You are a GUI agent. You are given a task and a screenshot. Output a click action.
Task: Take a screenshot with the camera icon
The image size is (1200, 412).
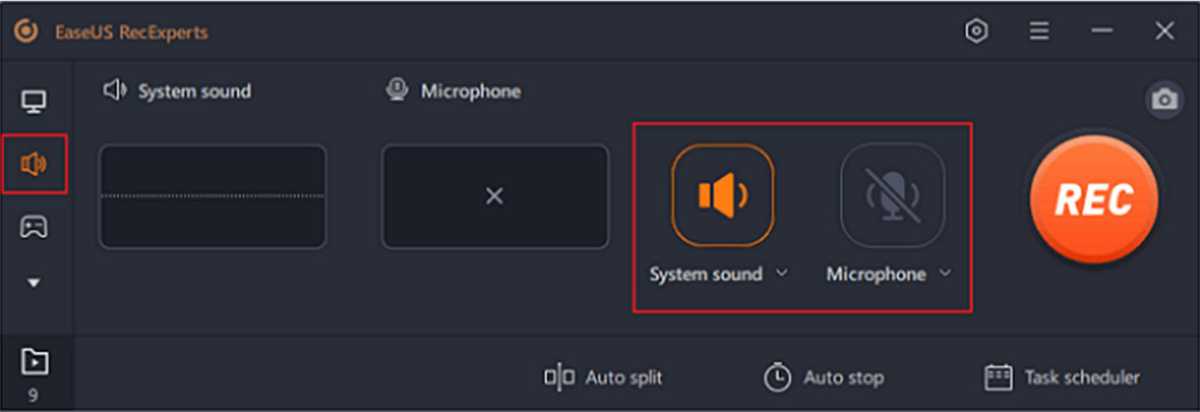(1163, 100)
